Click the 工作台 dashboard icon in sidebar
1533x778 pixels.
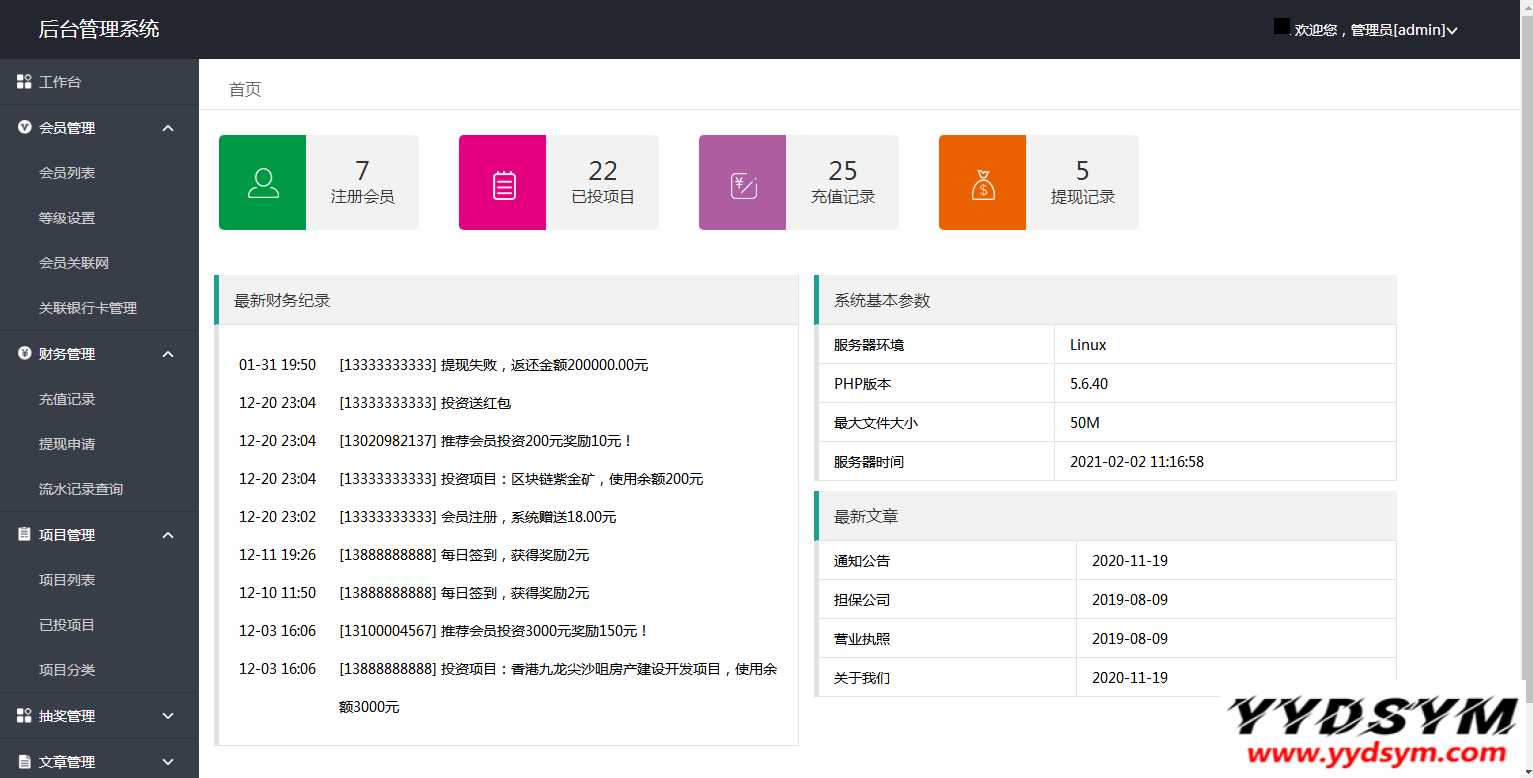point(24,82)
